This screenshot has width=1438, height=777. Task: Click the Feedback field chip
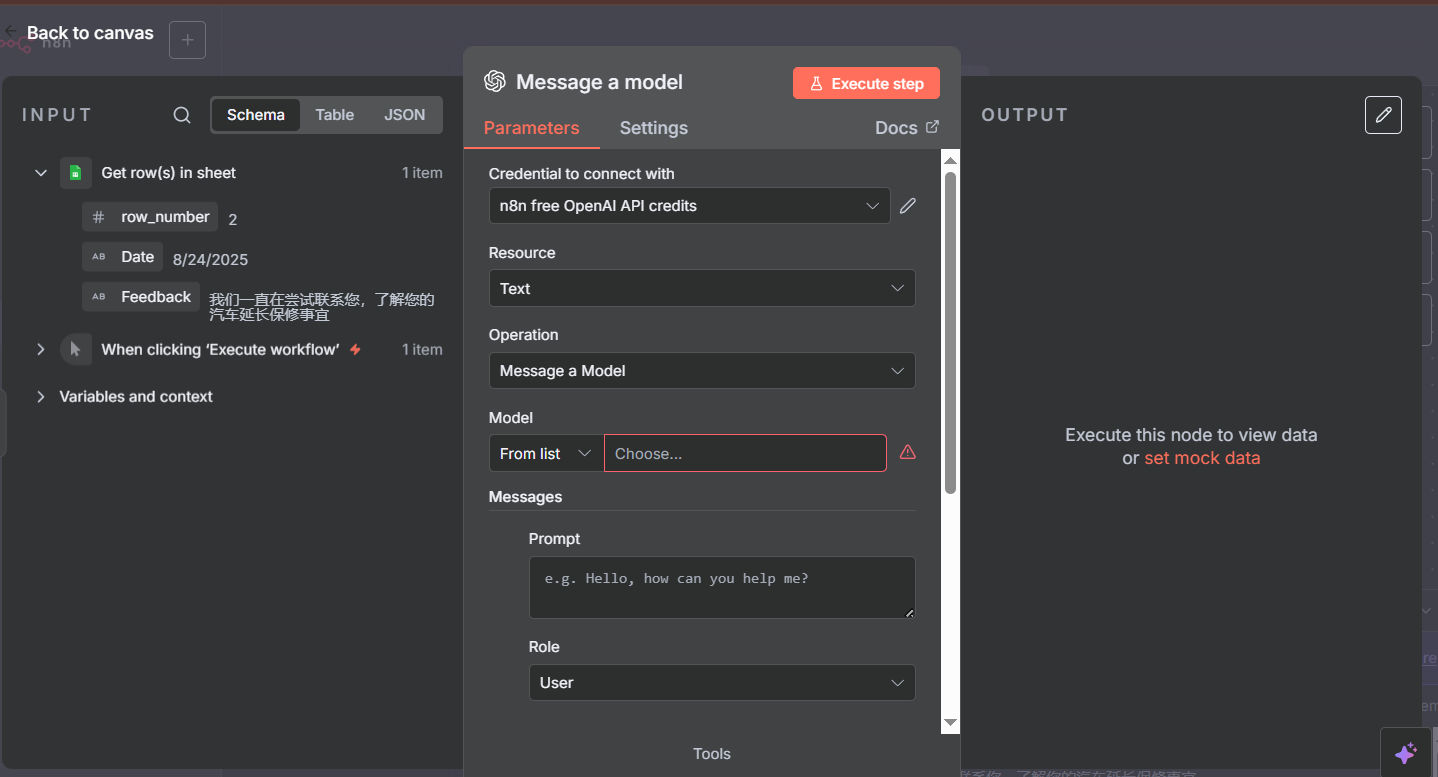point(141,297)
